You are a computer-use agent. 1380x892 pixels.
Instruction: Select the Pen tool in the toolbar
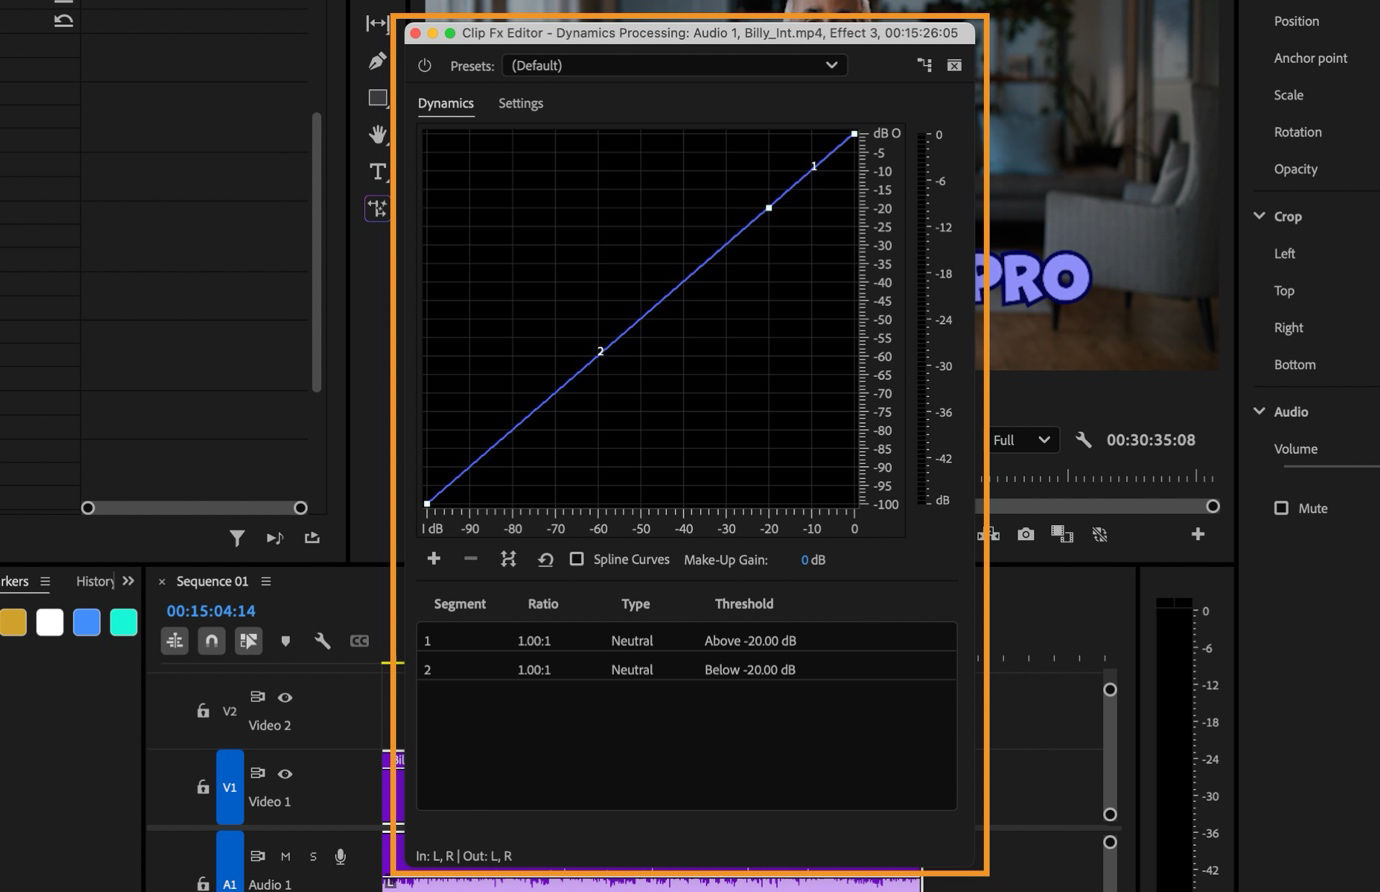point(377,60)
